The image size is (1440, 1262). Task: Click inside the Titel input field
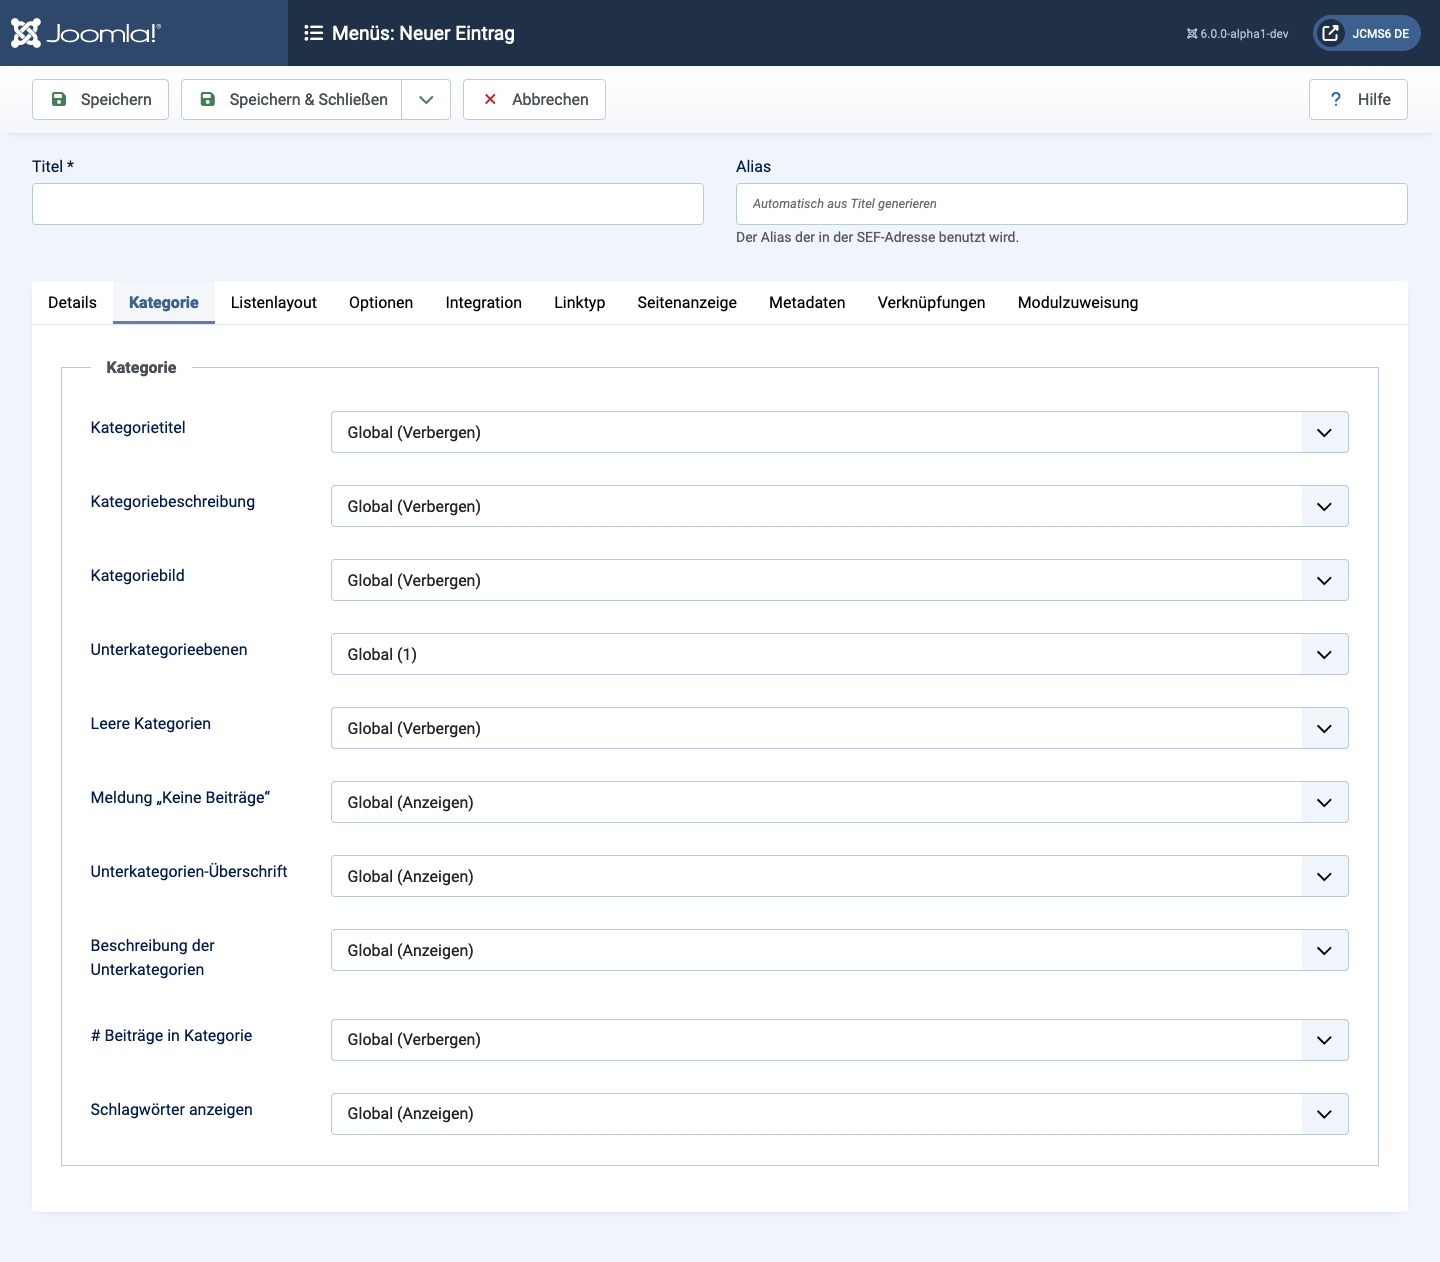(x=367, y=204)
